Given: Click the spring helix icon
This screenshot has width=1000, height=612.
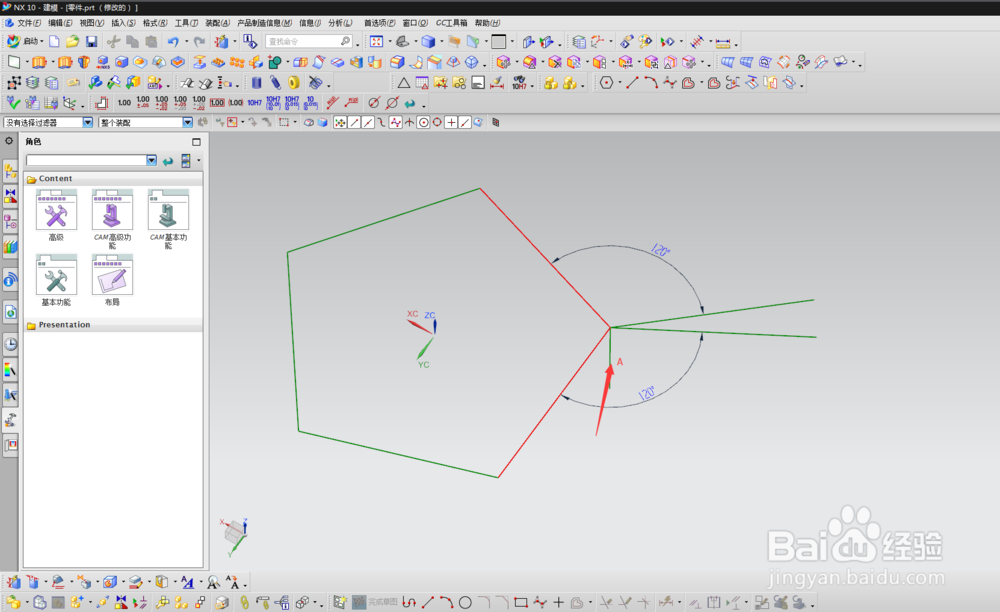Looking at the screenshot, I should pyautogui.click(x=275, y=83).
